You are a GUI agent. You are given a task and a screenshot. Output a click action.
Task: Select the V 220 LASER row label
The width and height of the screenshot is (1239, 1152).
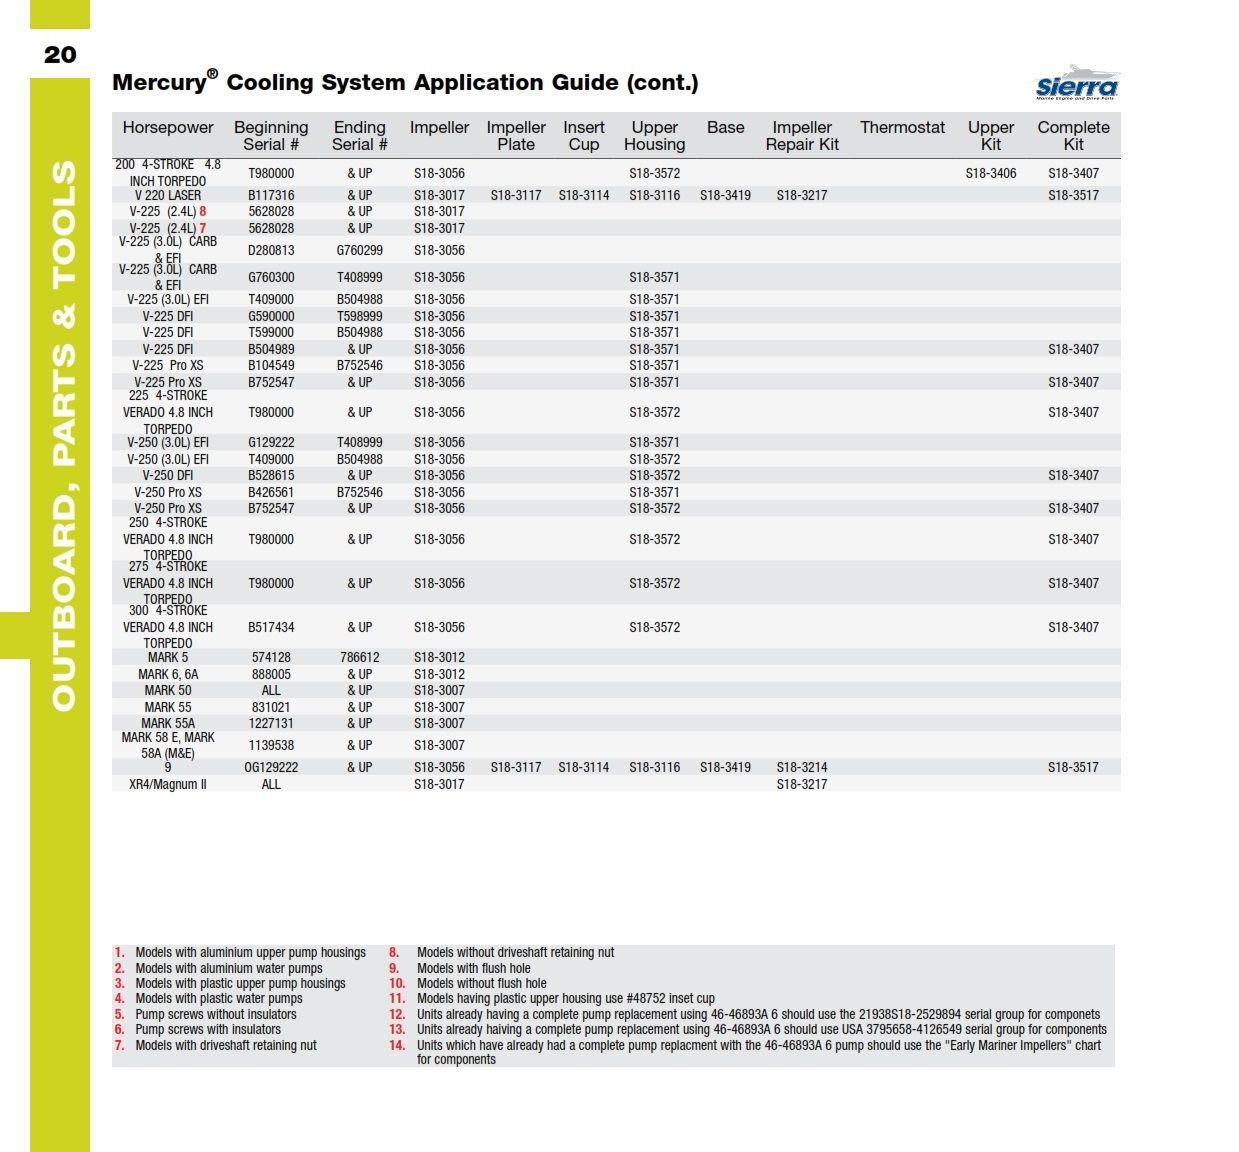(168, 195)
